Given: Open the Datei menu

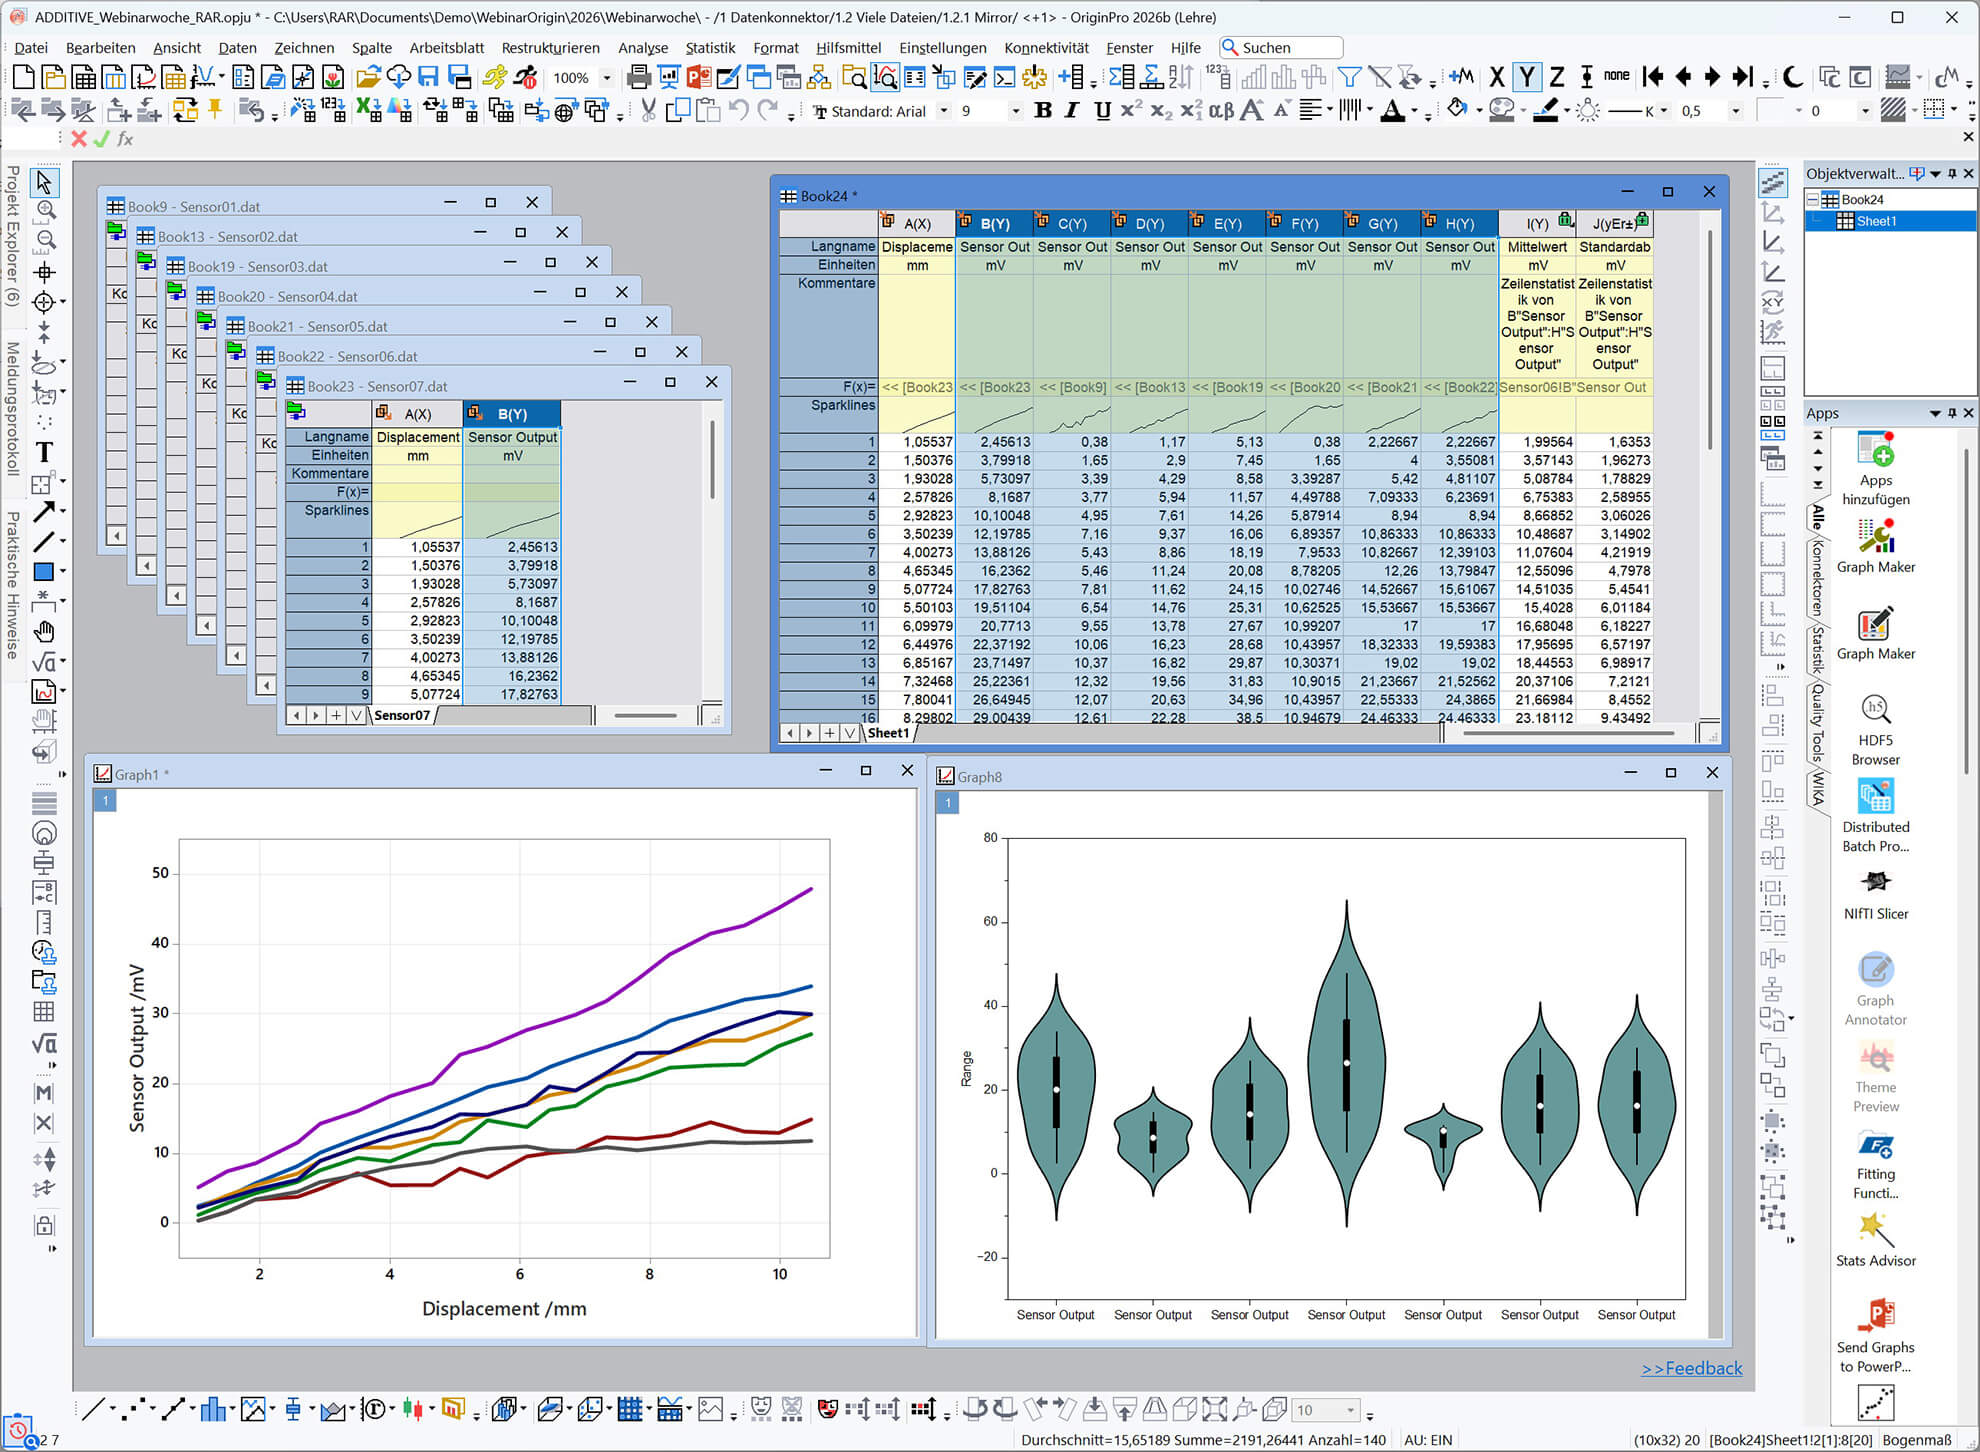Looking at the screenshot, I should 31,47.
